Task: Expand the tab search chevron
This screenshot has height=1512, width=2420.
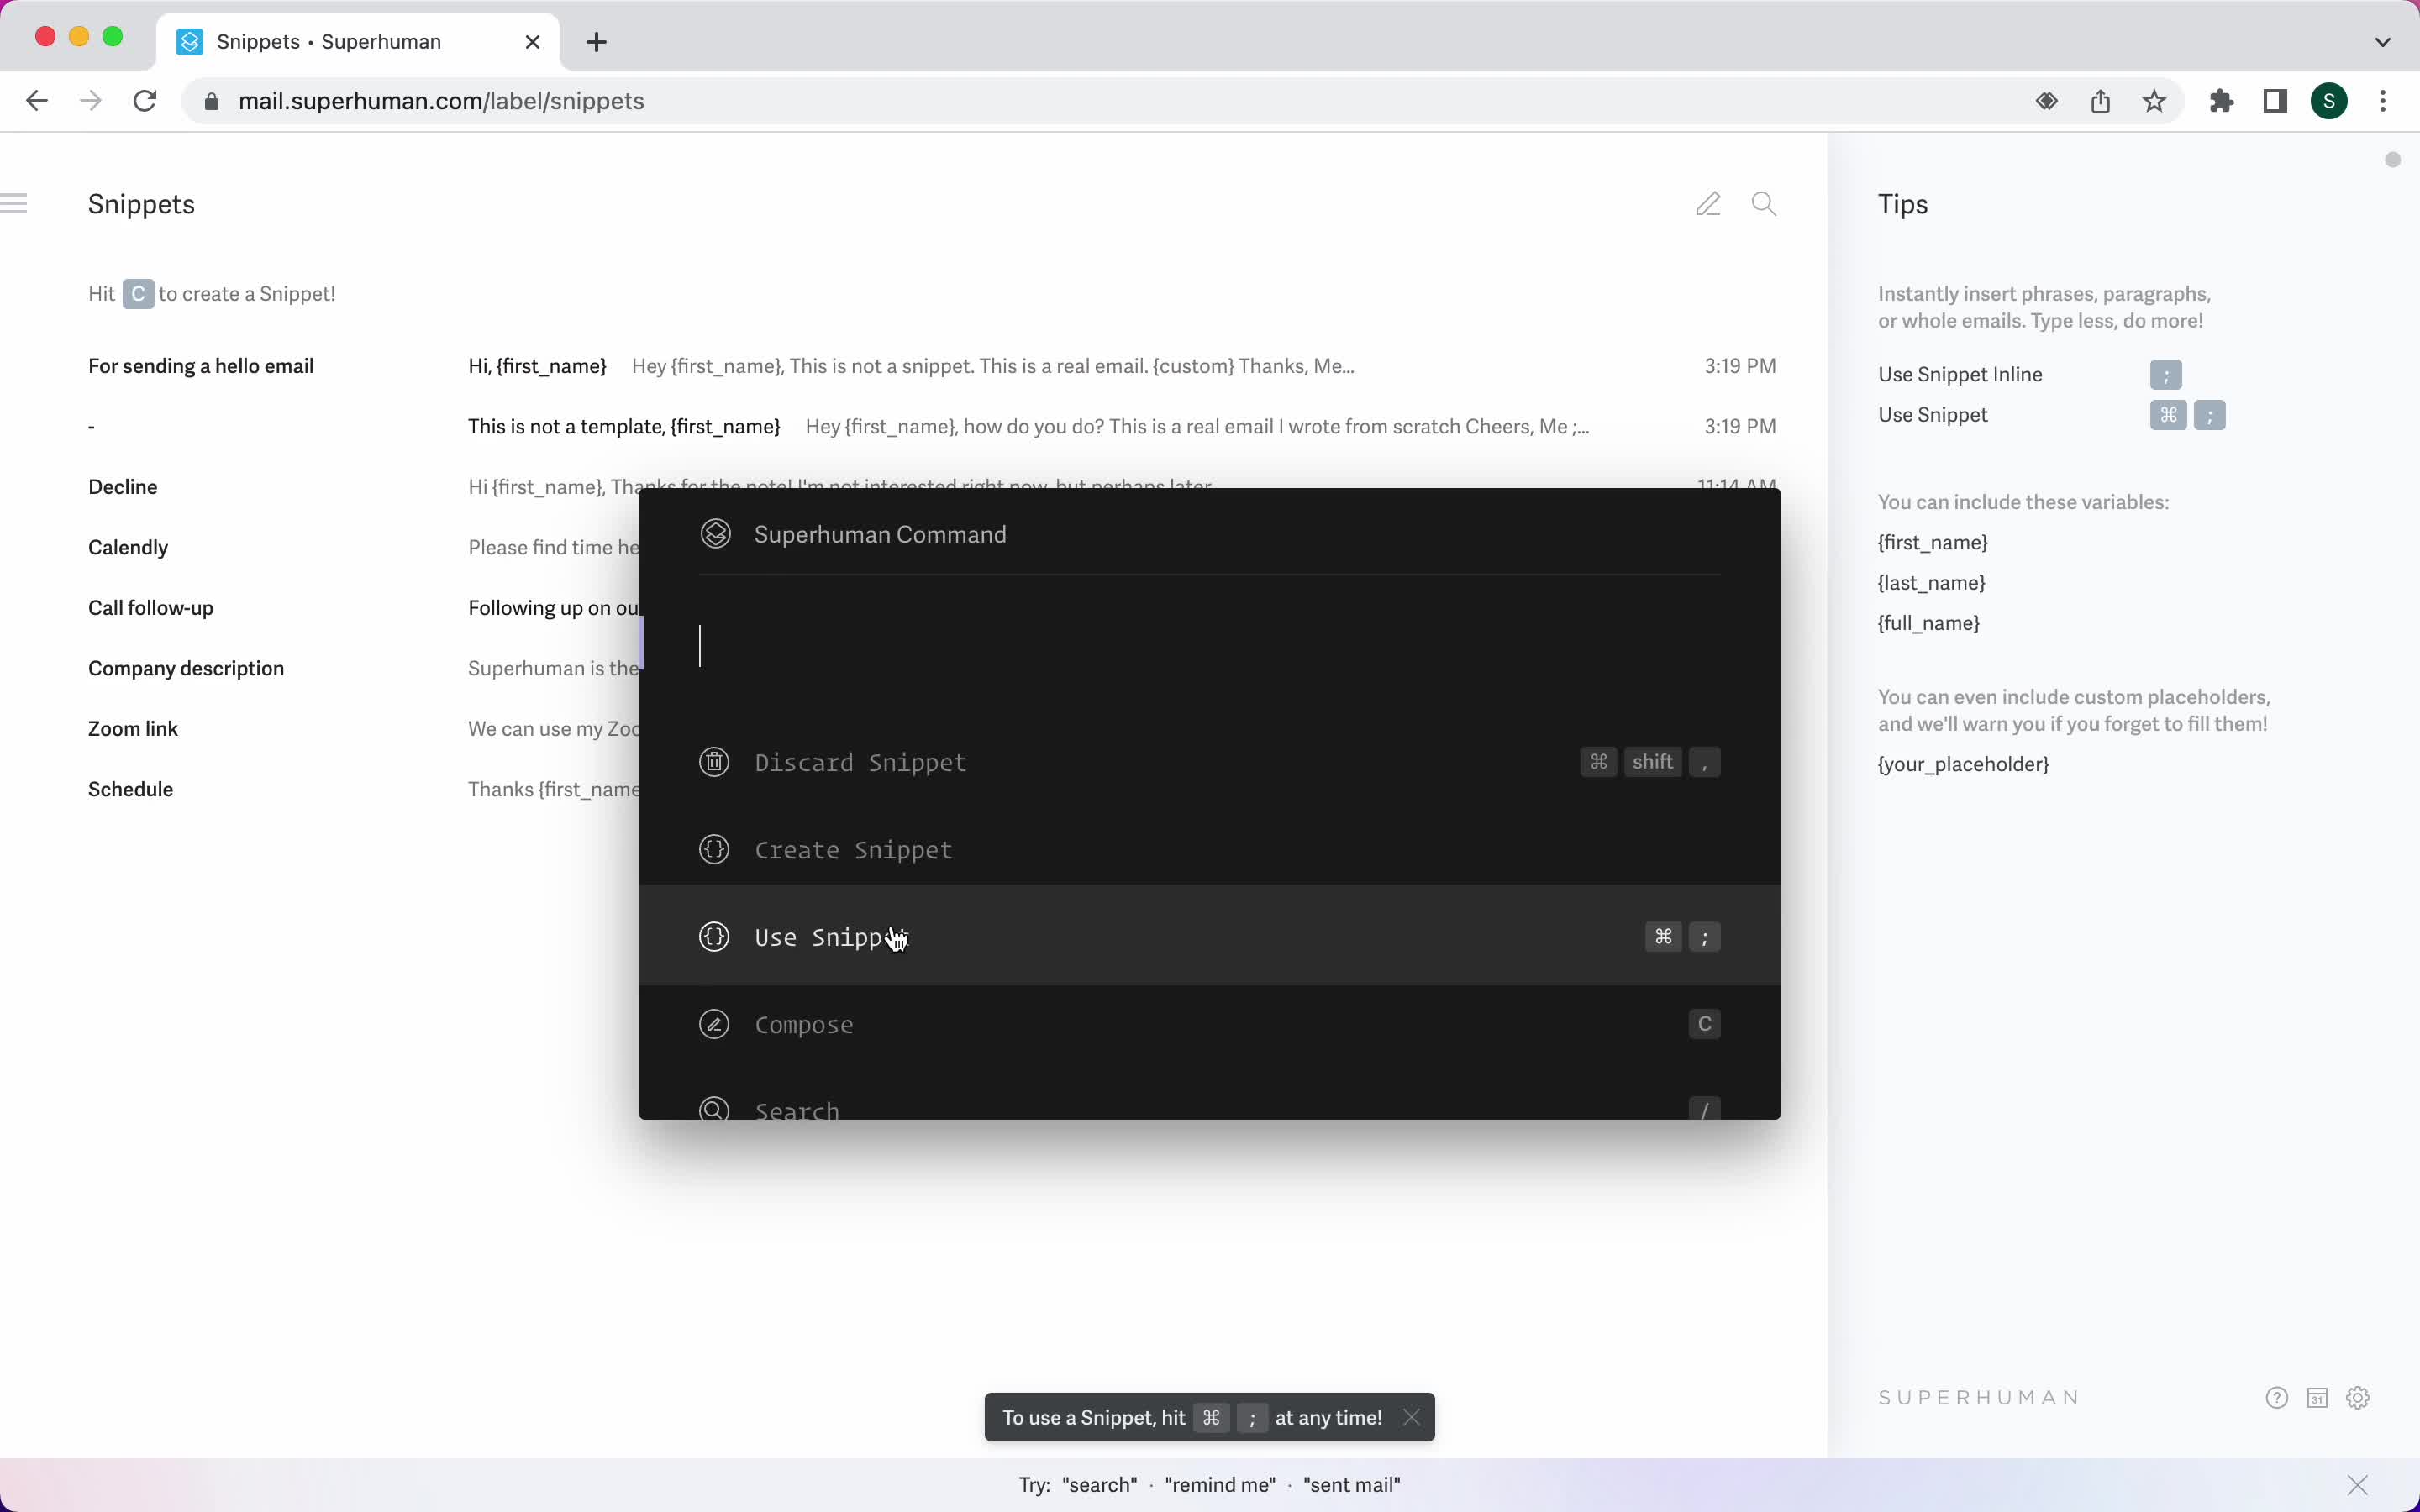Action: pos(2383,42)
